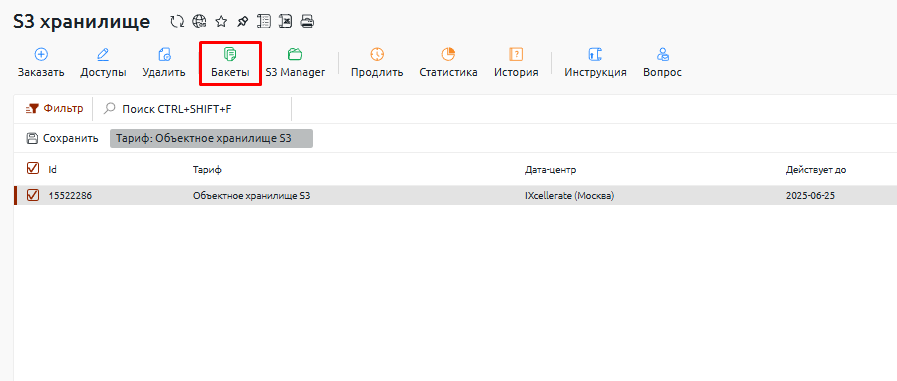Image resolution: width=897 pixels, height=381 pixels.
Task: Click the Тариф: Объектное хранилище S3 filter tag
Action: pyautogui.click(x=211, y=138)
